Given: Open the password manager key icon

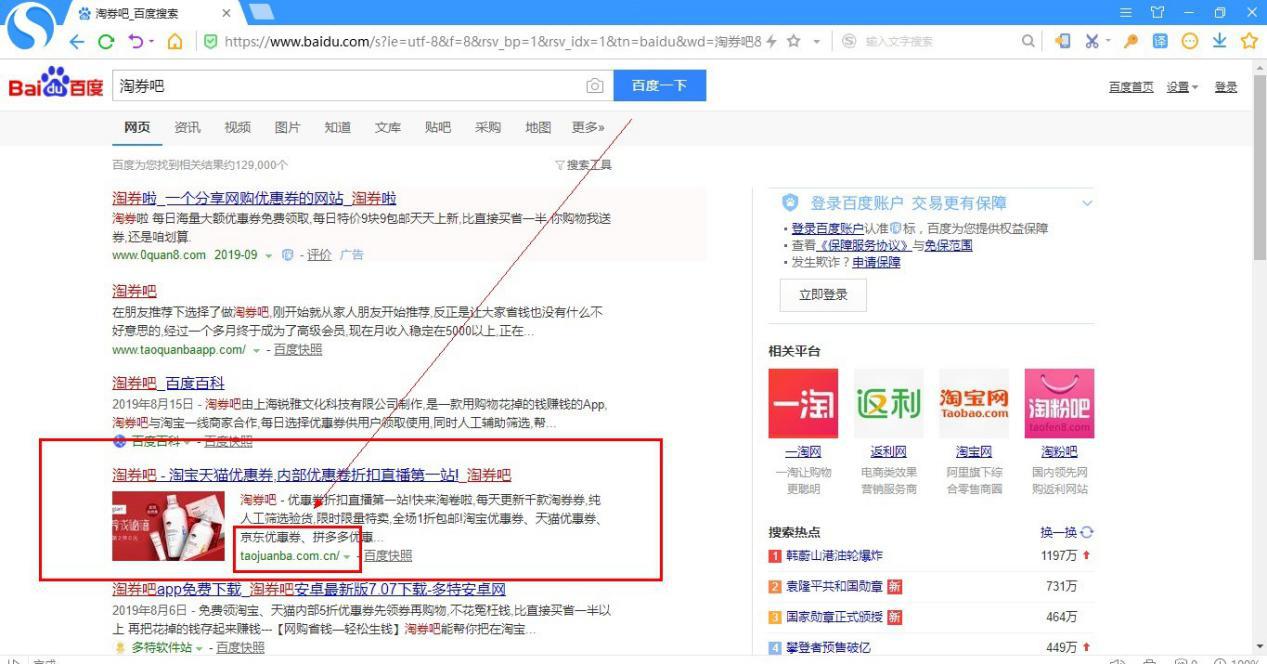Looking at the screenshot, I should pyautogui.click(x=1130, y=41).
